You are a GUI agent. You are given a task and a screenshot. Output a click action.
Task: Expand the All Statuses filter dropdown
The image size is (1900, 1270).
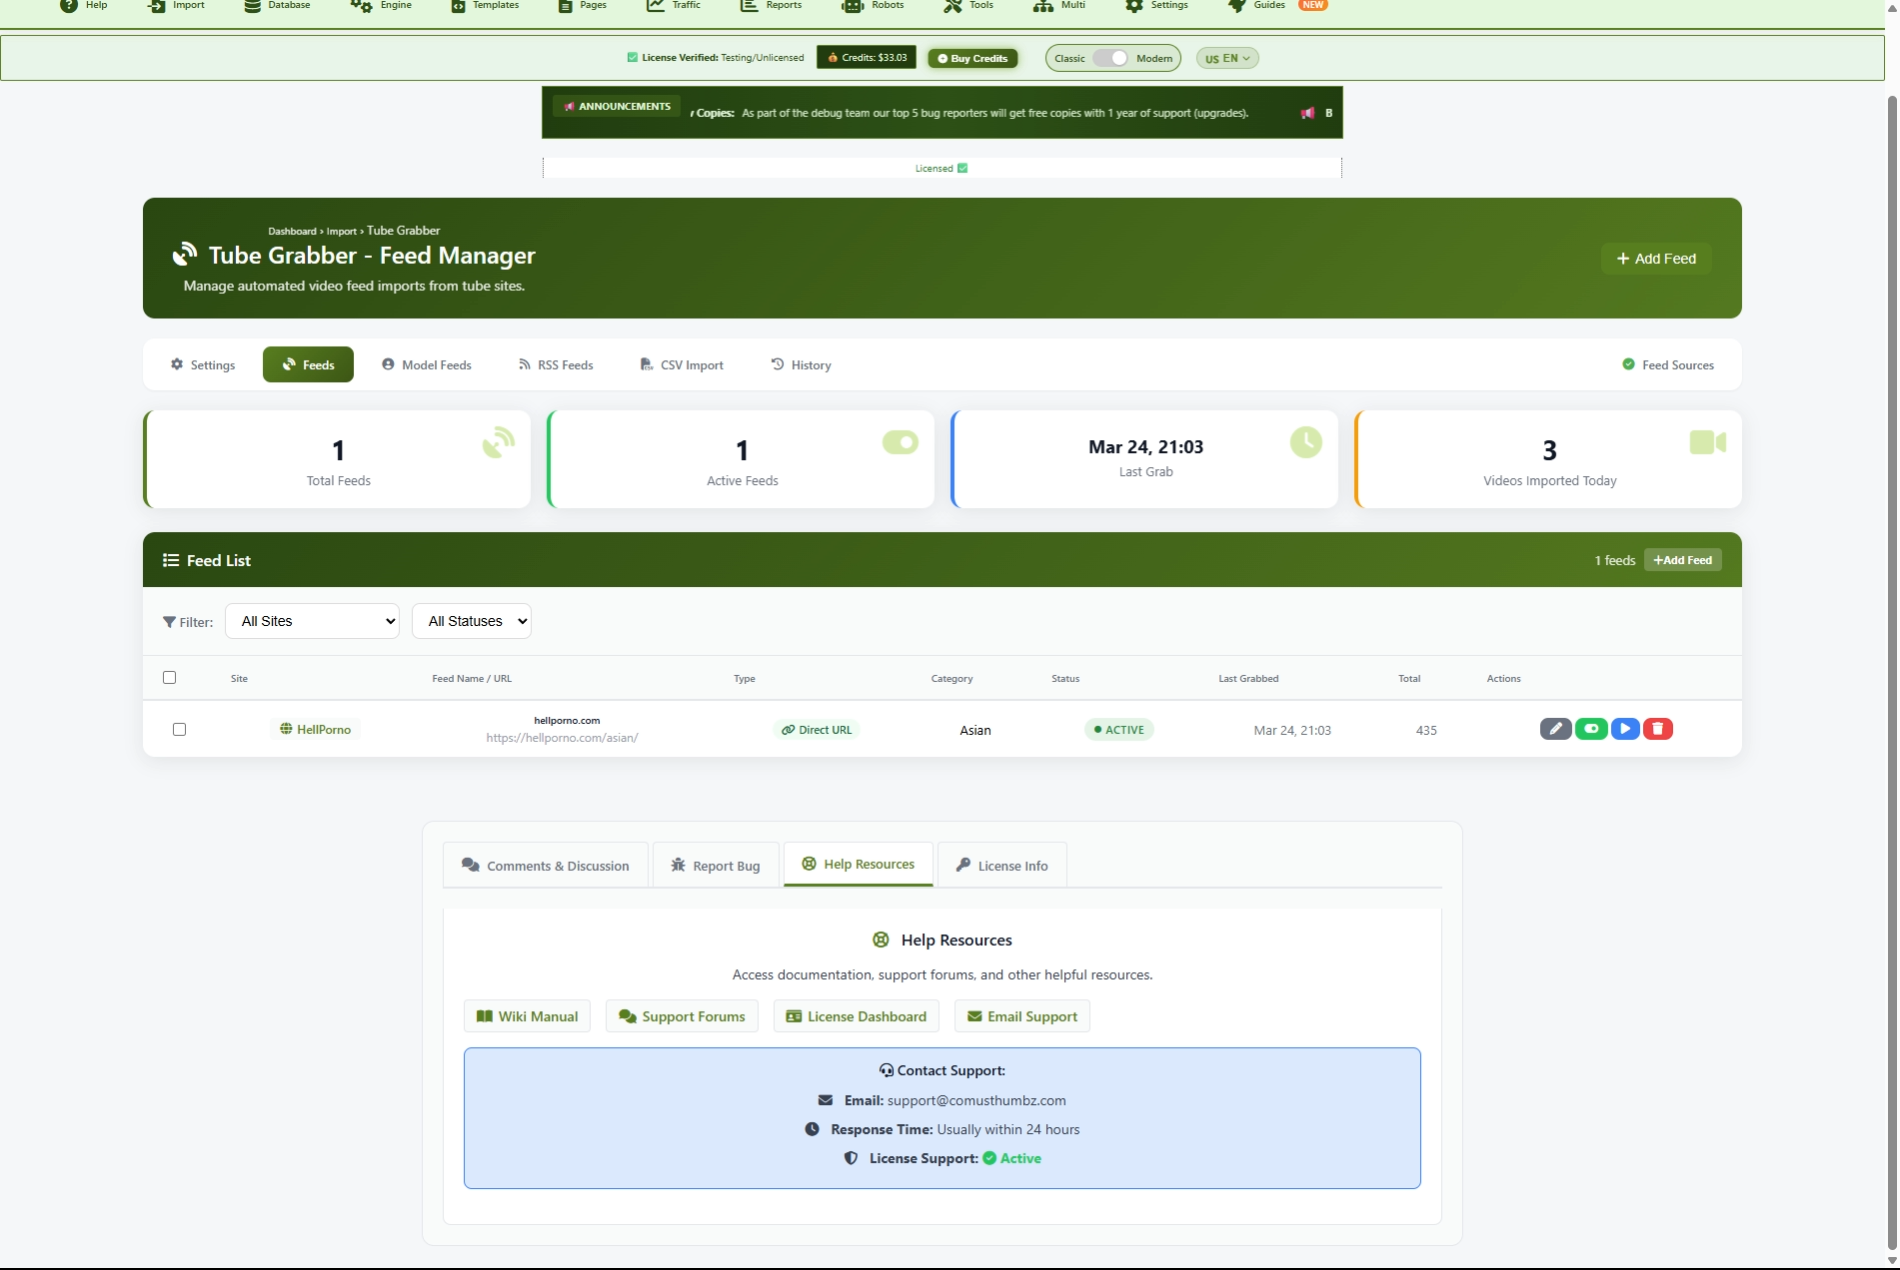(x=471, y=621)
